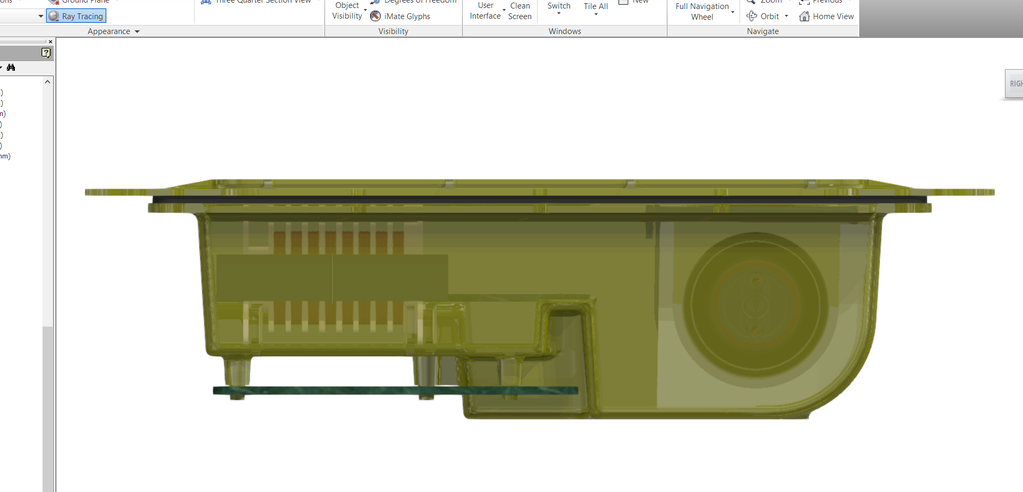Select the Orbit tool icon
The width and height of the screenshot is (1023, 492).
(752, 16)
